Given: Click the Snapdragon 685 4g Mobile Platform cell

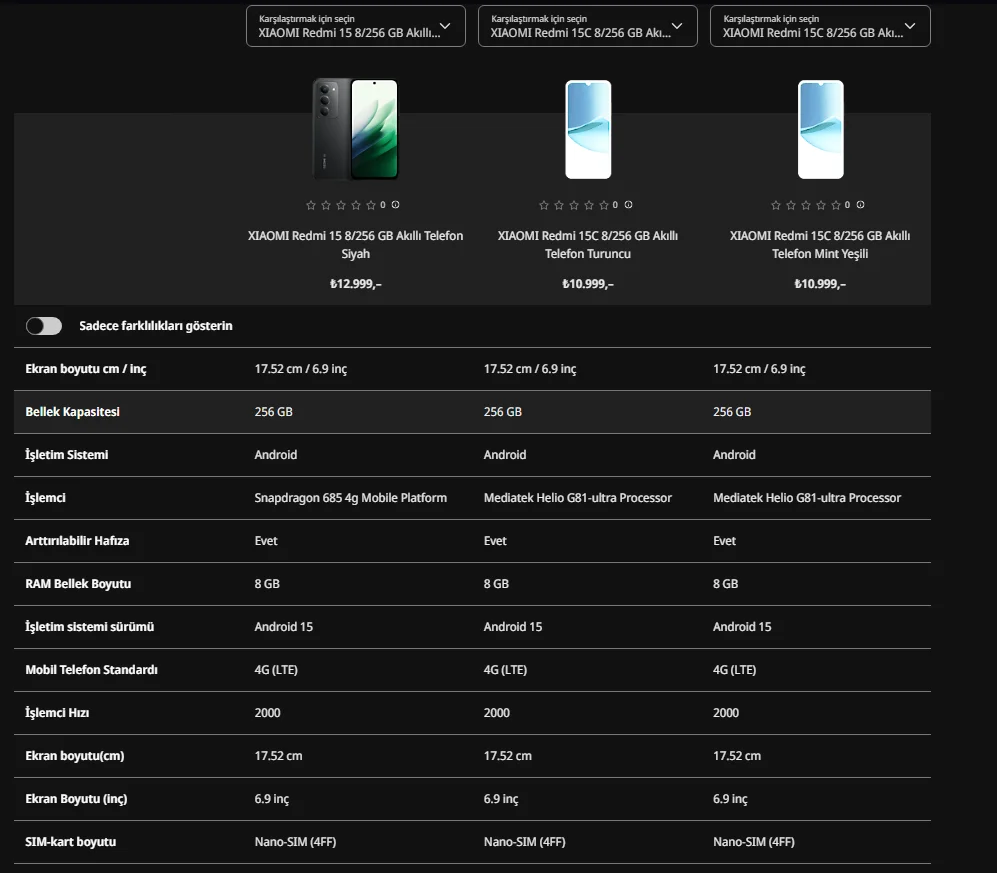Looking at the screenshot, I should click(x=350, y=498).
